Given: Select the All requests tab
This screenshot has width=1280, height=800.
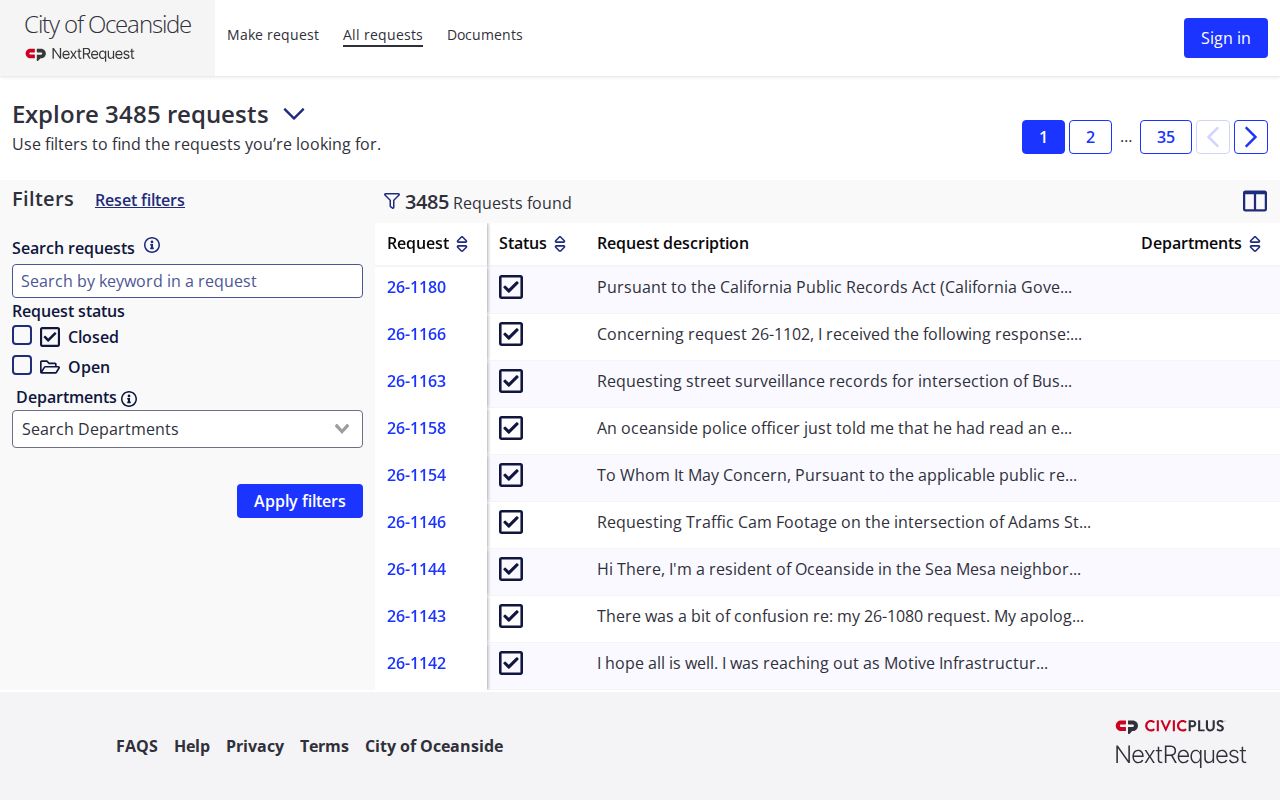Looking at the screenshot, I should [x=383, y=35].
